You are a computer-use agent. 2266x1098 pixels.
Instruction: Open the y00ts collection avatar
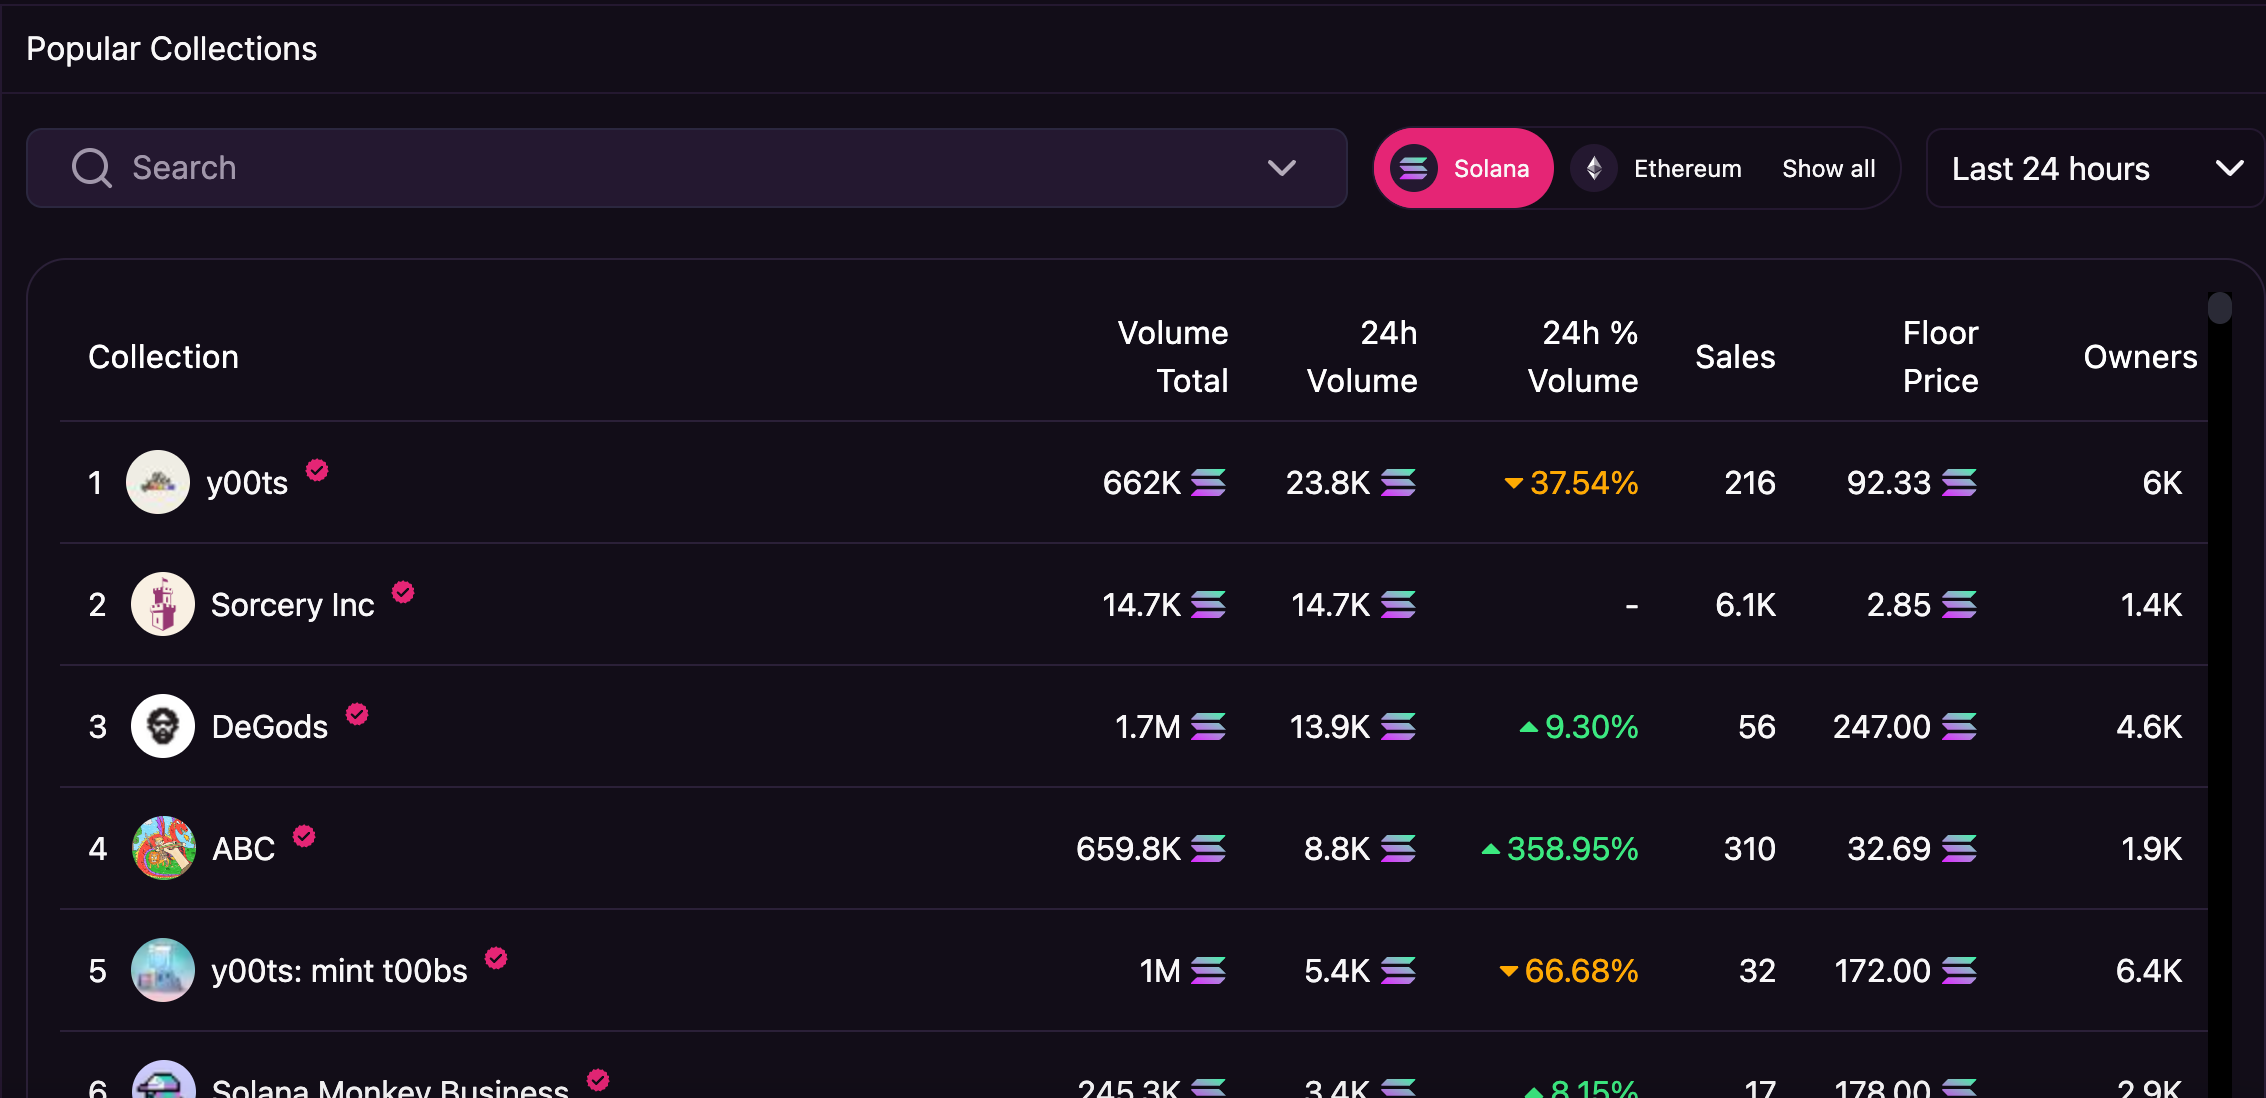(158, 482)
